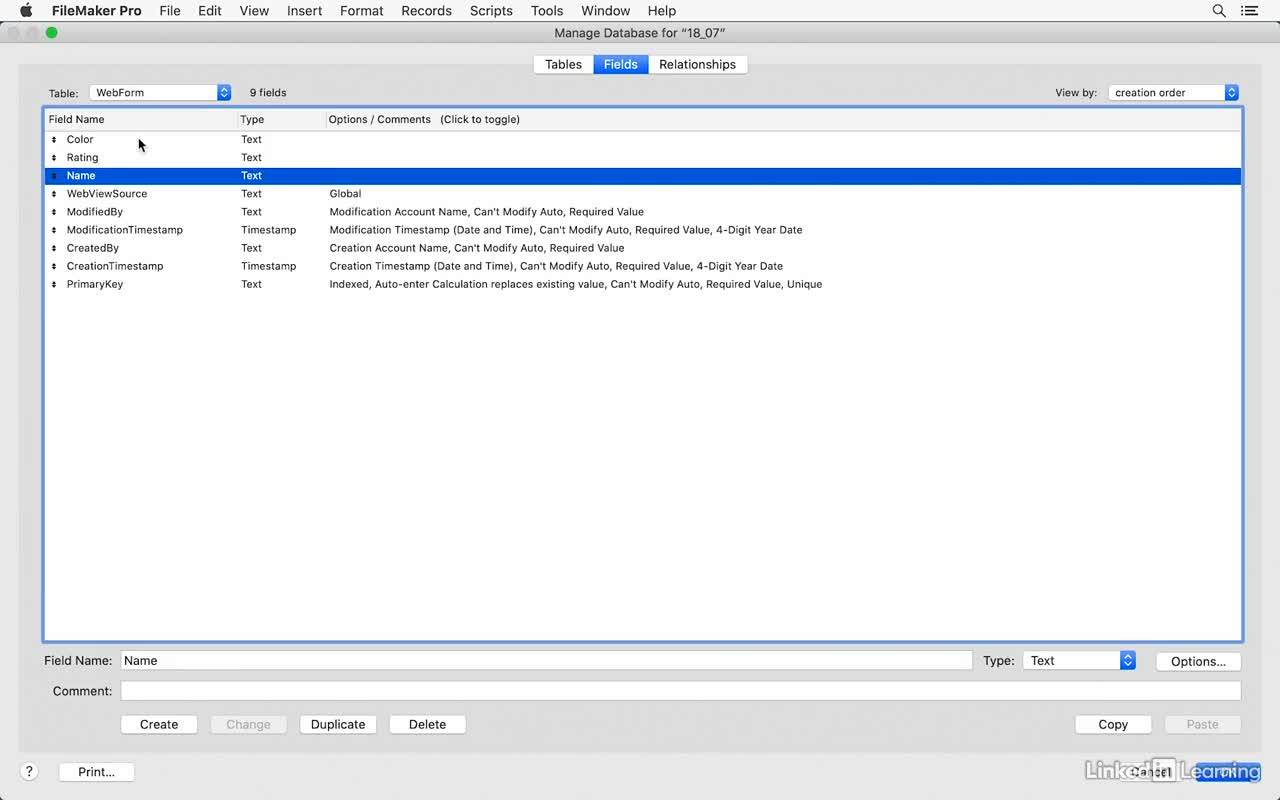Image resolution: width=1280 pixels, height=800 pixels.
Task: Click into the Comment input field
Action: 681,691
